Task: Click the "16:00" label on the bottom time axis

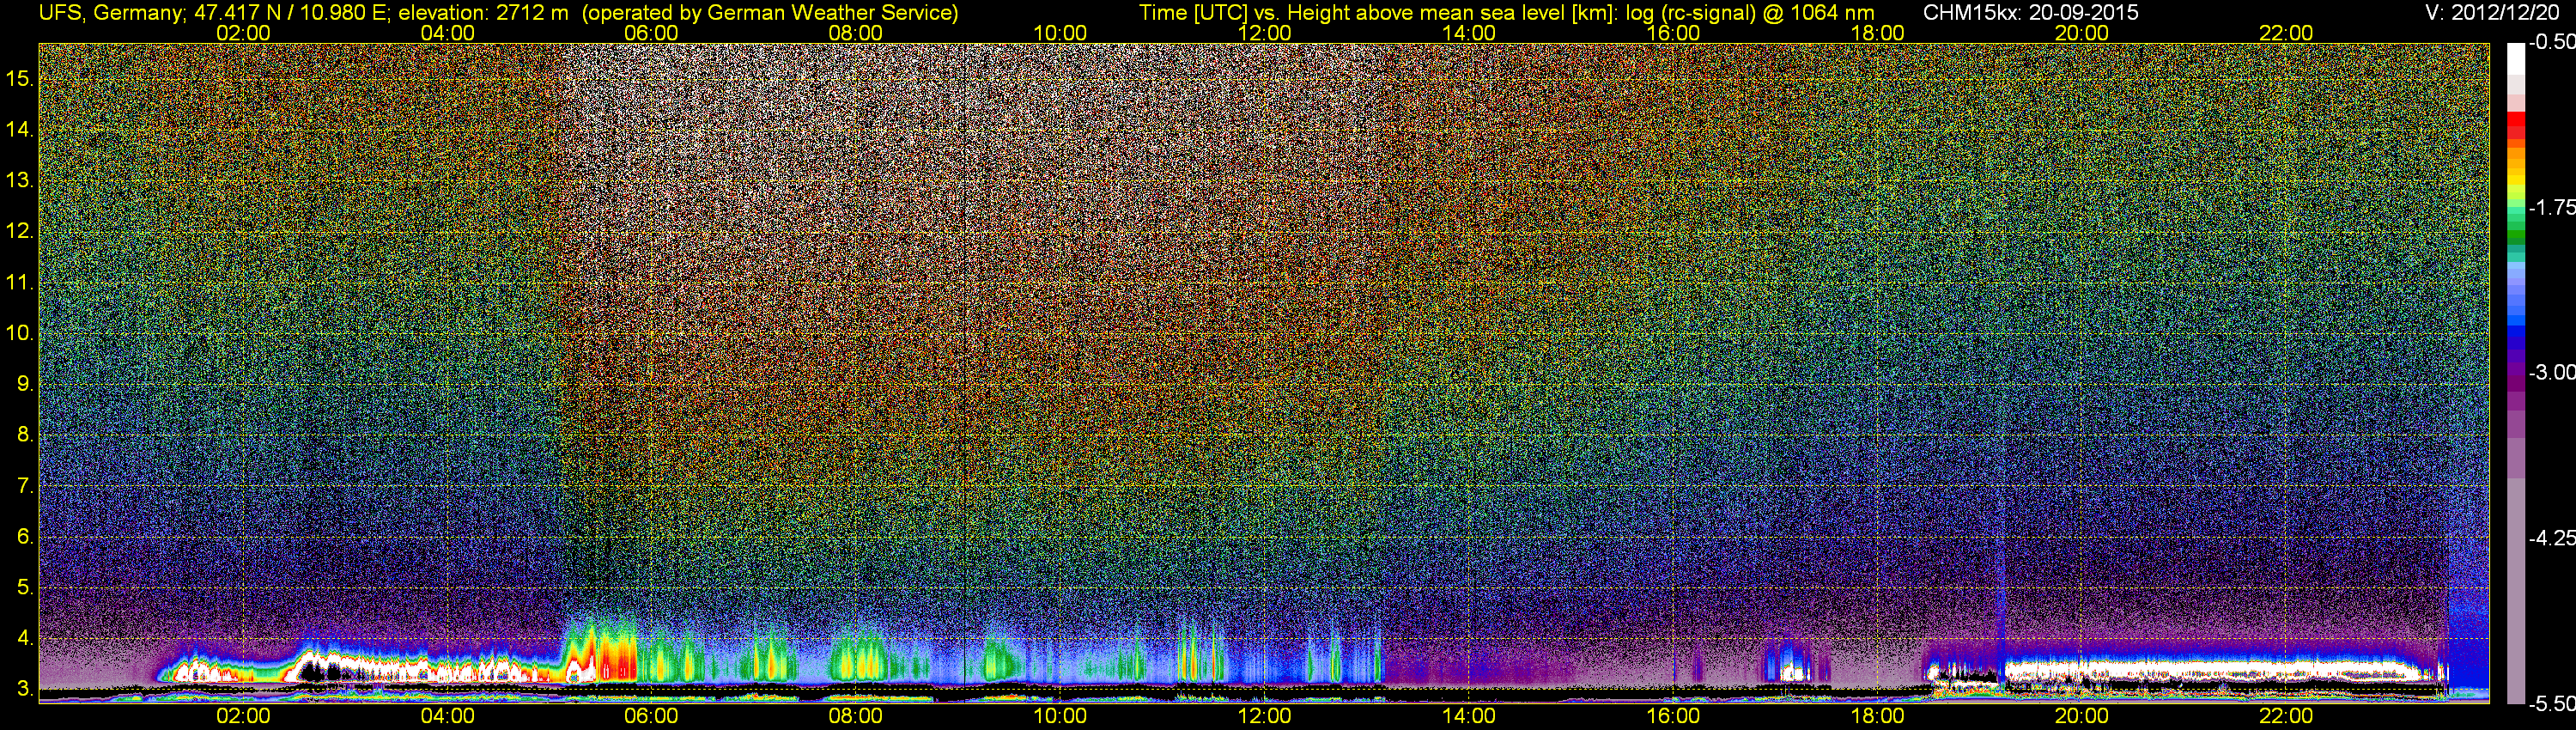Action: pos(1673,716)
